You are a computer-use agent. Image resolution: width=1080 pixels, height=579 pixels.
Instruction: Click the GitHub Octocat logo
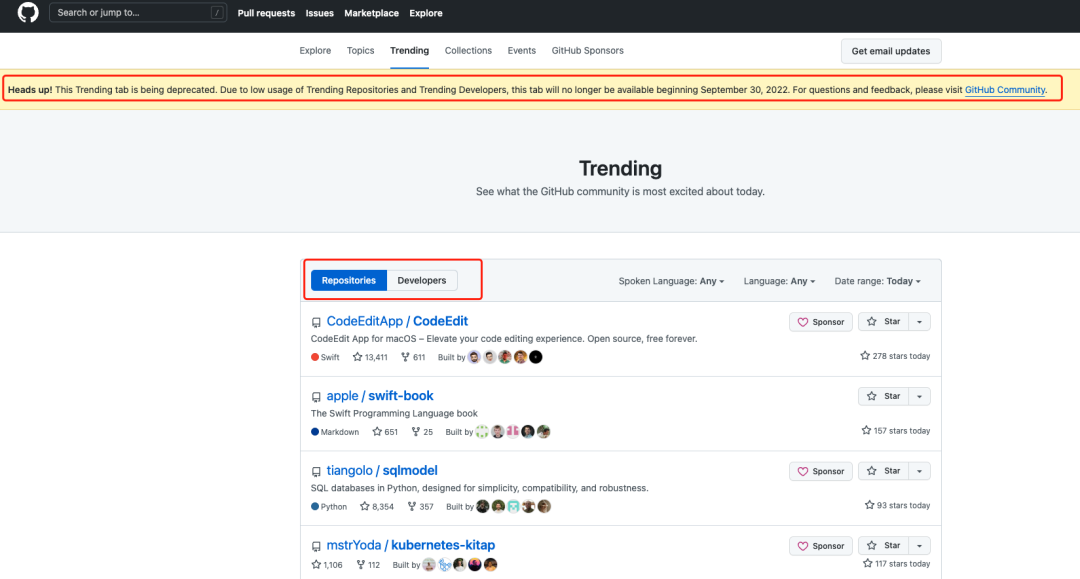point(28,13)
